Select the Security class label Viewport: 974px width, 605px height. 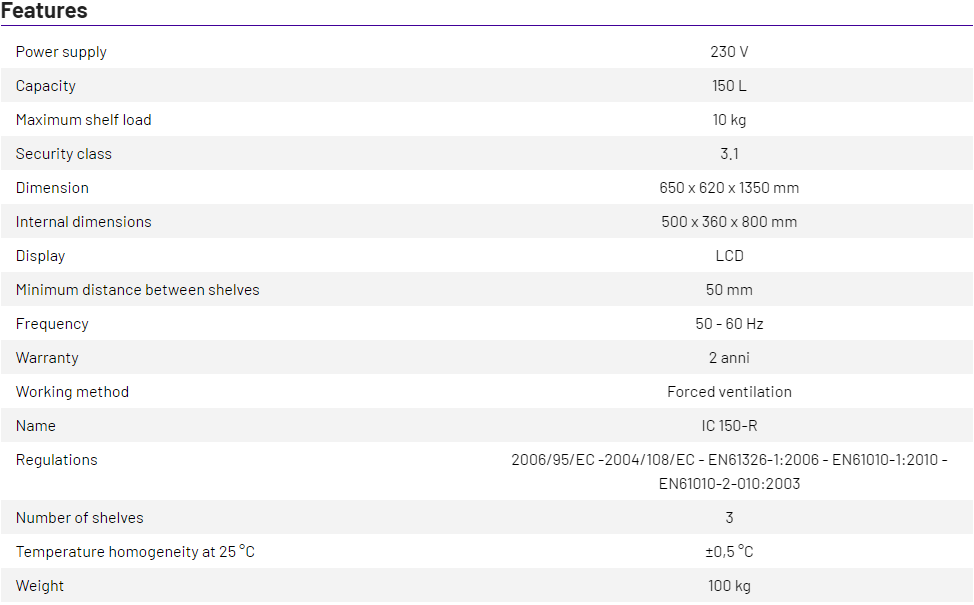click(x=64, y=154)
